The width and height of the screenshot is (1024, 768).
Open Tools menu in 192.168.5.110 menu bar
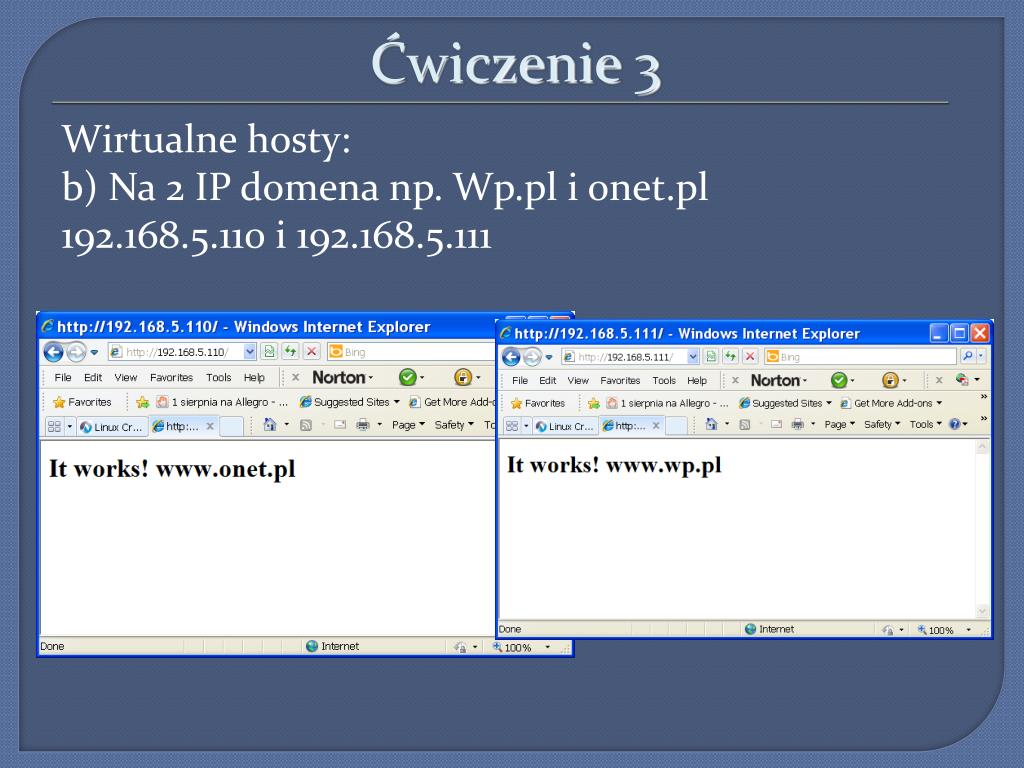point(219,377)
